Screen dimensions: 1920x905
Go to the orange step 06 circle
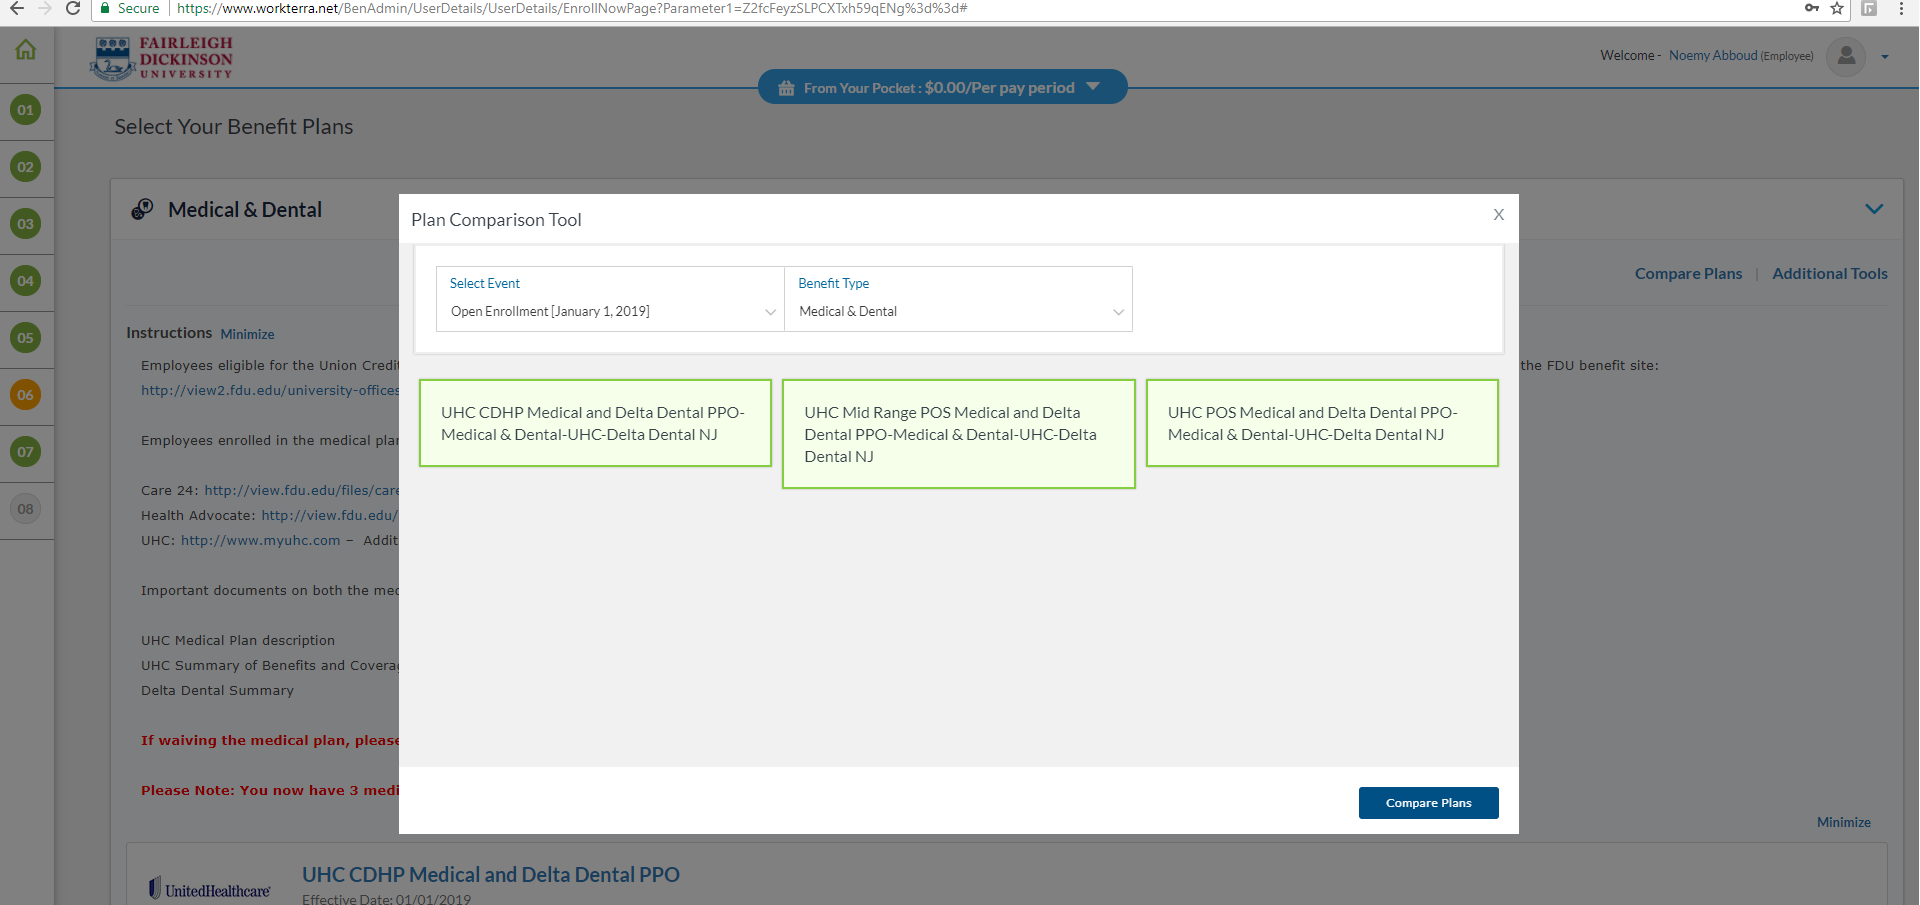pos(26,395)
